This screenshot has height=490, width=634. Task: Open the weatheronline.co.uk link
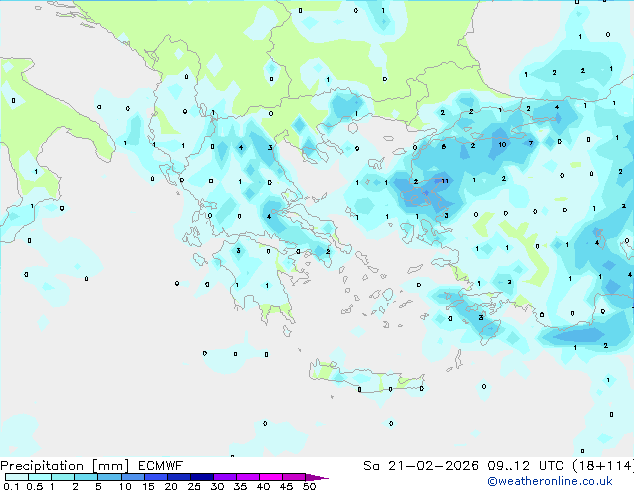pyautogui.click(x=550, y=481)
